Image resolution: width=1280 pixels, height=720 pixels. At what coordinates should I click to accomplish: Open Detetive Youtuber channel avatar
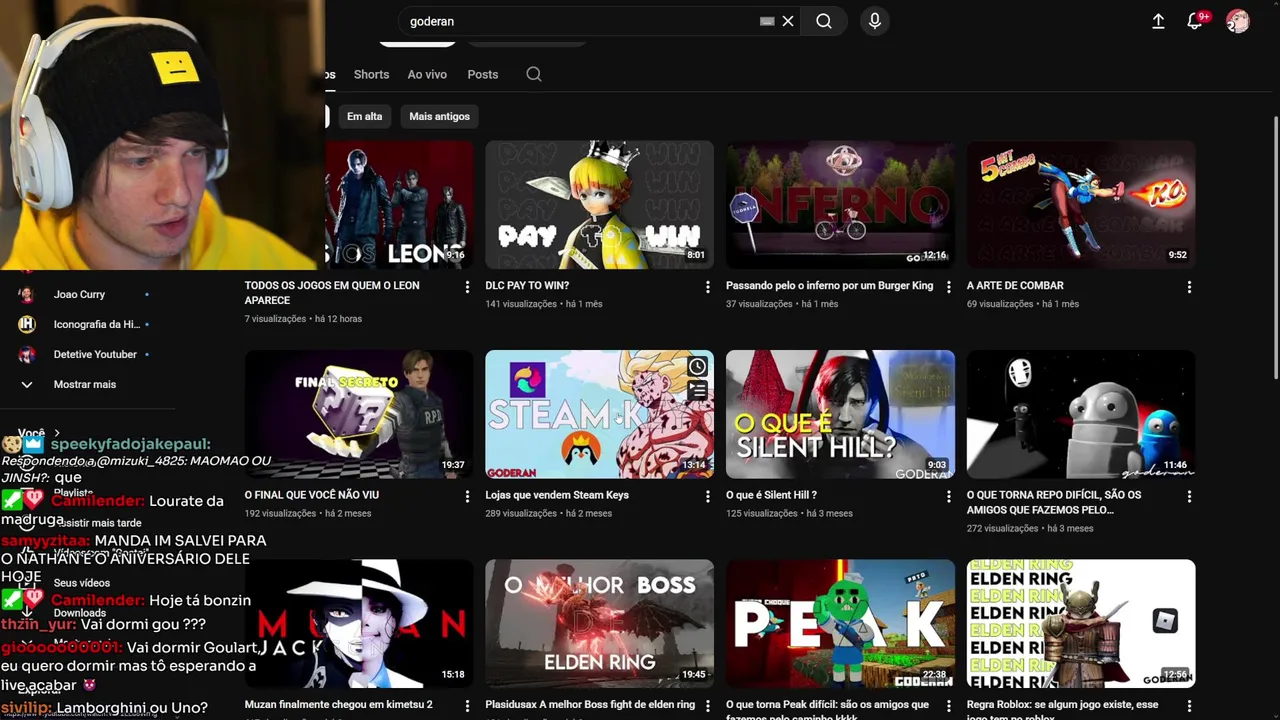tap(27, 354)
